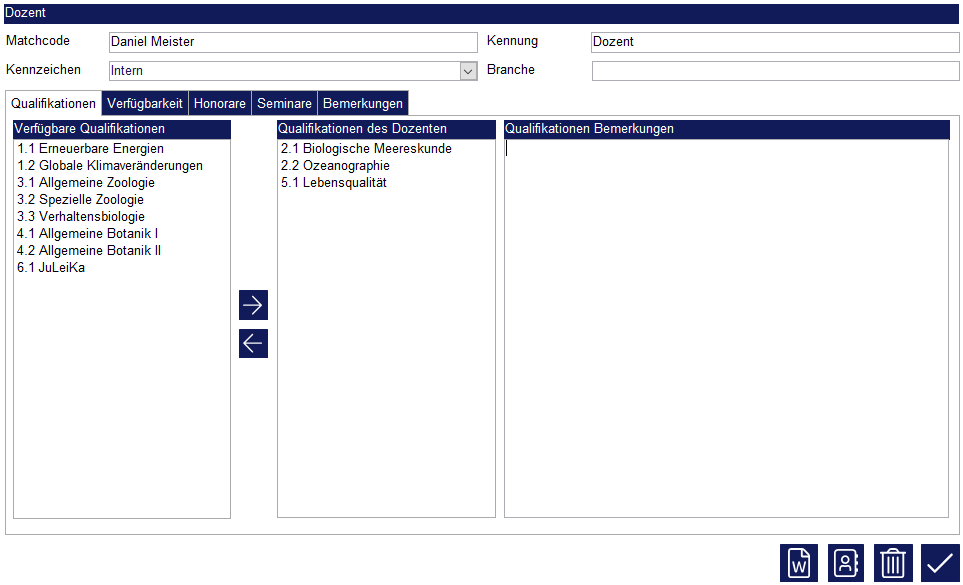963x585 pixels.
Task: Delete the lecturer with the trash icon
Action: [x=893, y=563]
